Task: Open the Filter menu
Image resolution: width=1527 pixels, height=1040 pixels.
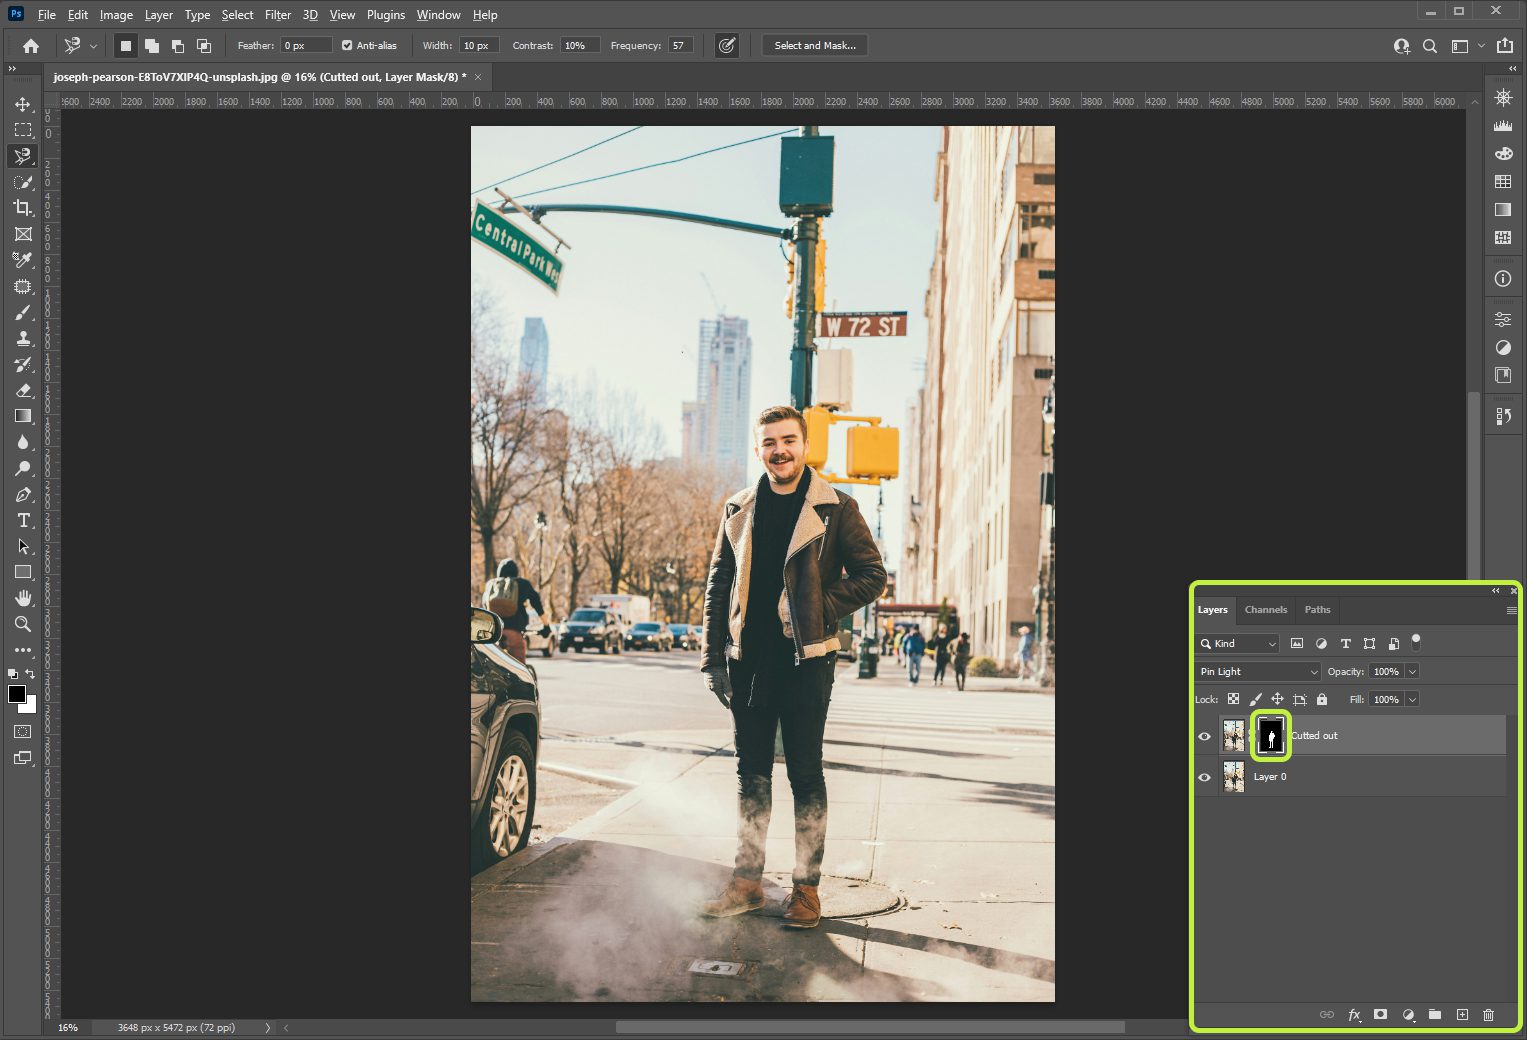Action: pos(278,15)
